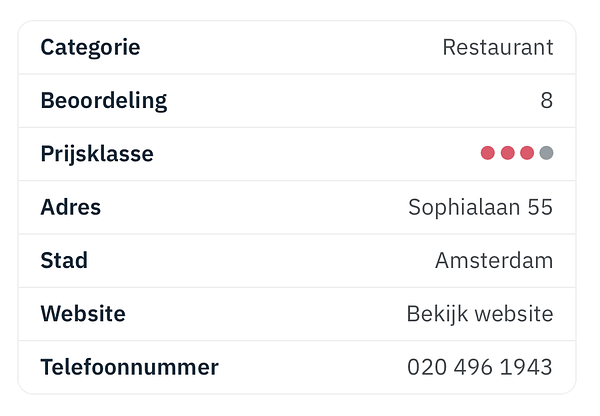Click the third red price dot
600x416 pixels.
[x=526, y=153]
